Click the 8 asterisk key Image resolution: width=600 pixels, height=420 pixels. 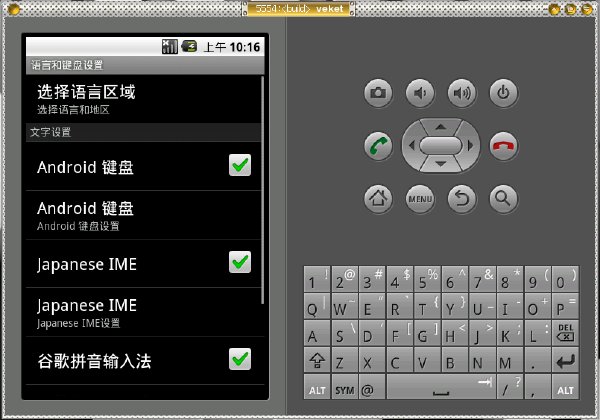(x=510, y=279)
